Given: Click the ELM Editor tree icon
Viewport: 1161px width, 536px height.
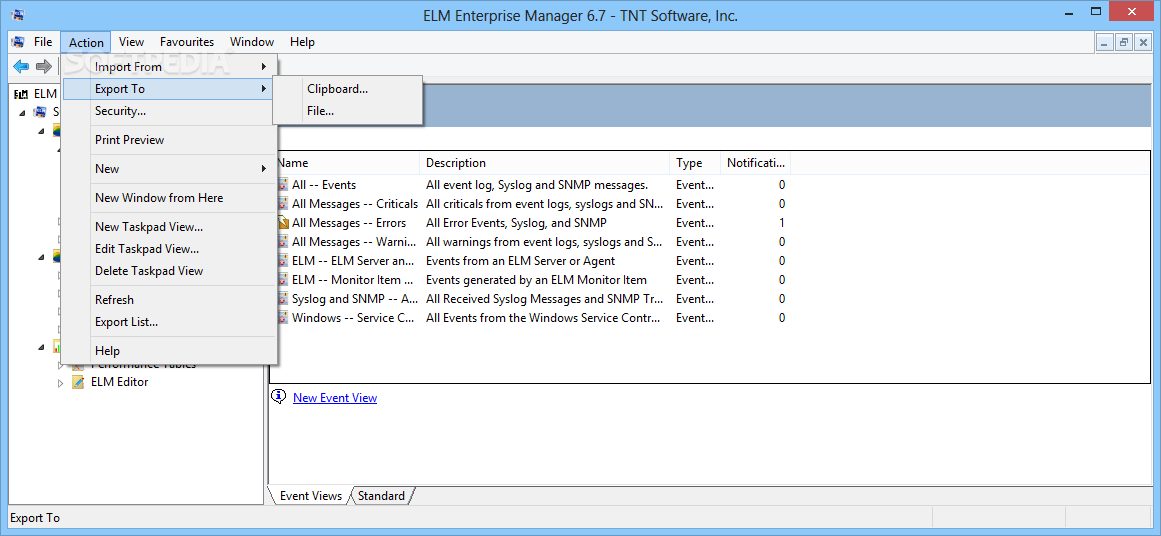Looking at the screenshot, I should coord(78,382).
